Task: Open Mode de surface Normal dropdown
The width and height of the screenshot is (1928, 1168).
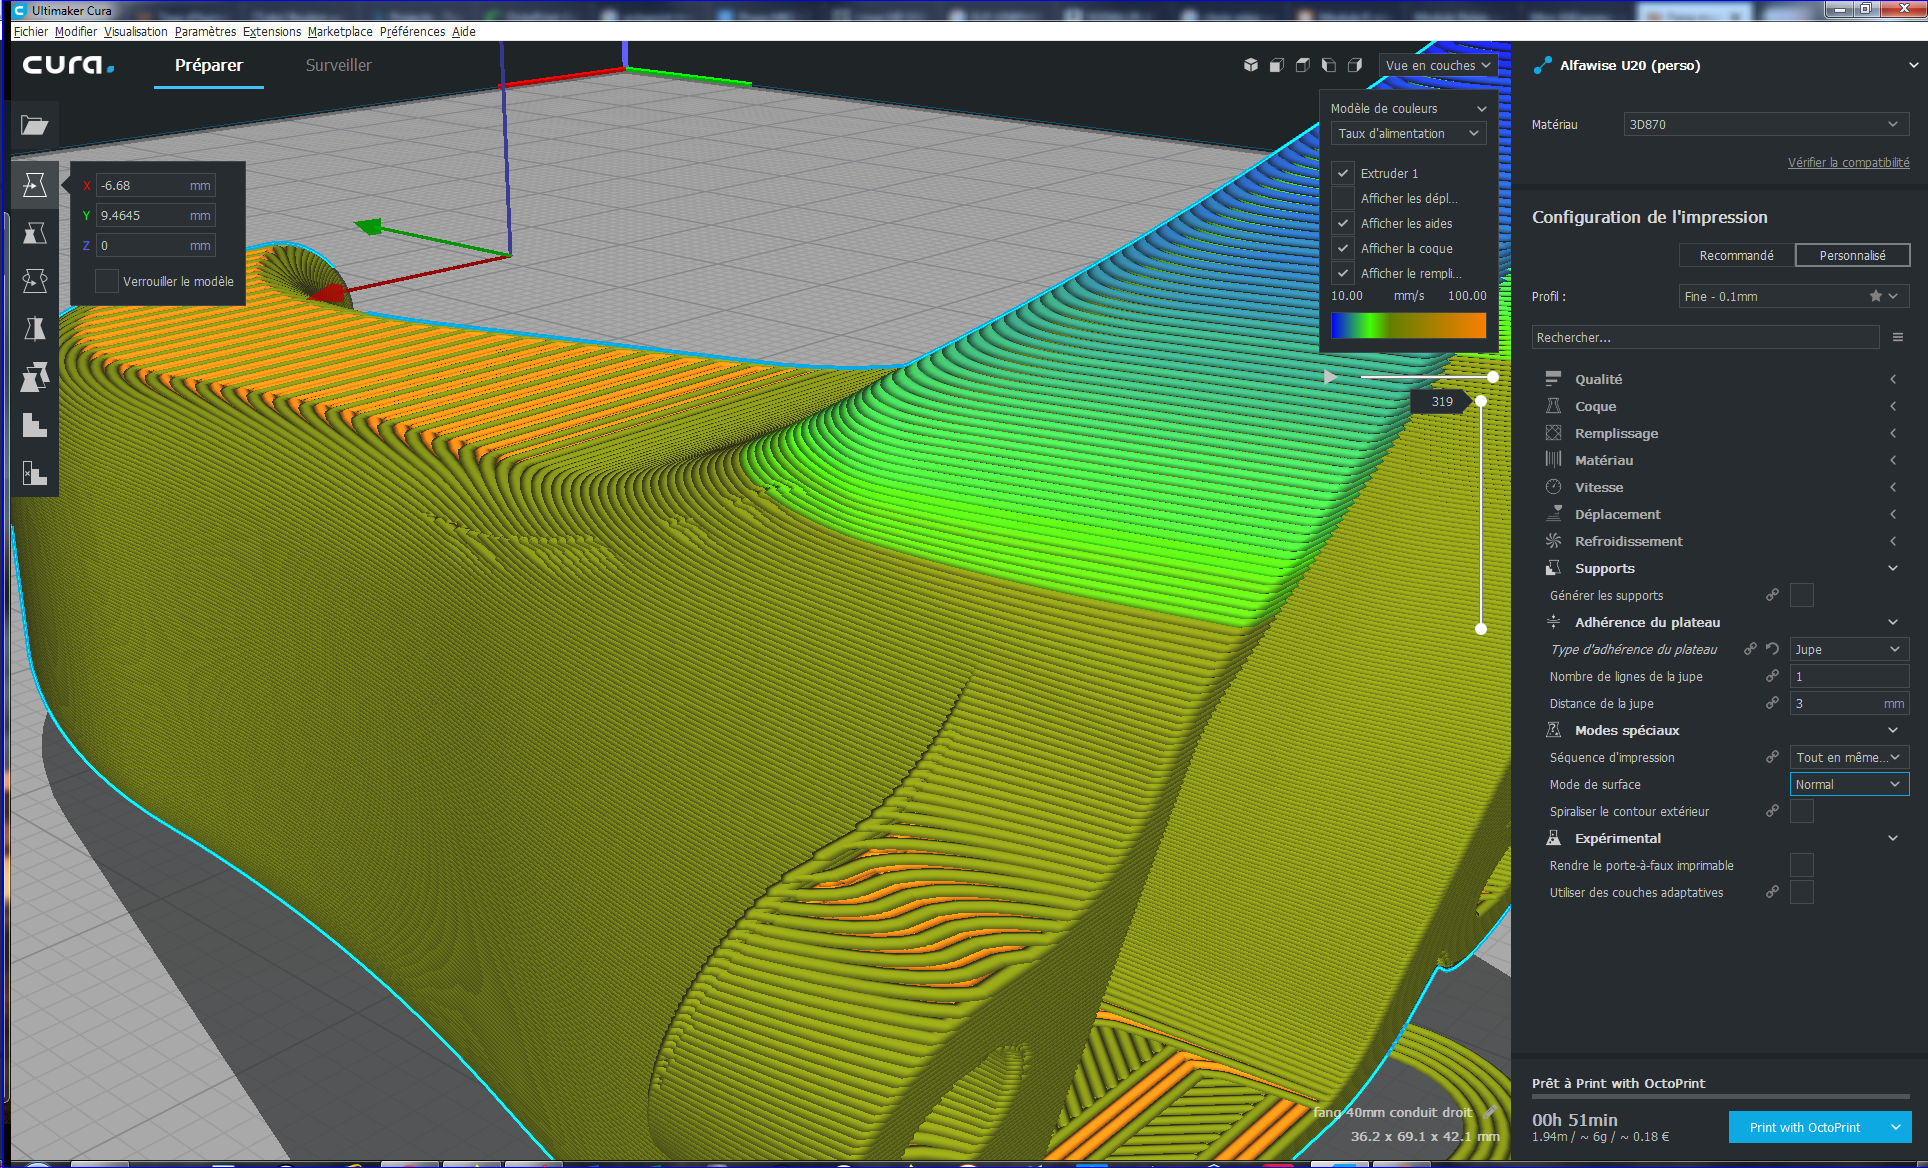Action: pos(1848,785)
